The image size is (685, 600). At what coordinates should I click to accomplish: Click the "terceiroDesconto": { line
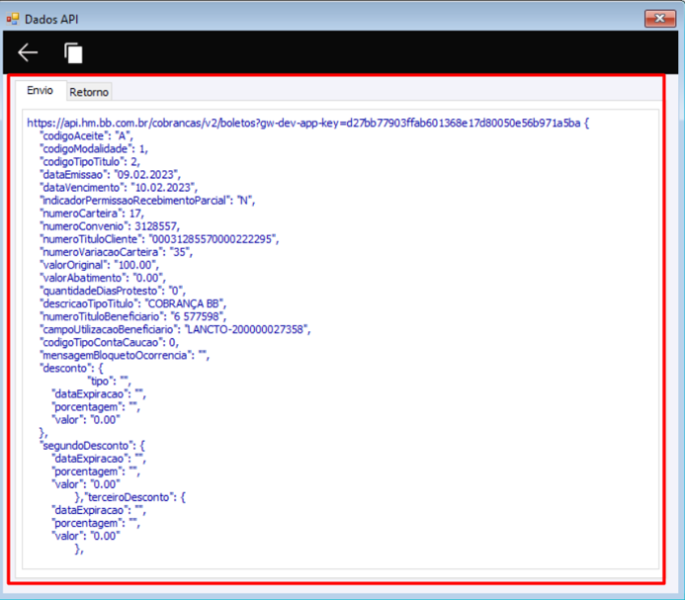tap(130, 497)
